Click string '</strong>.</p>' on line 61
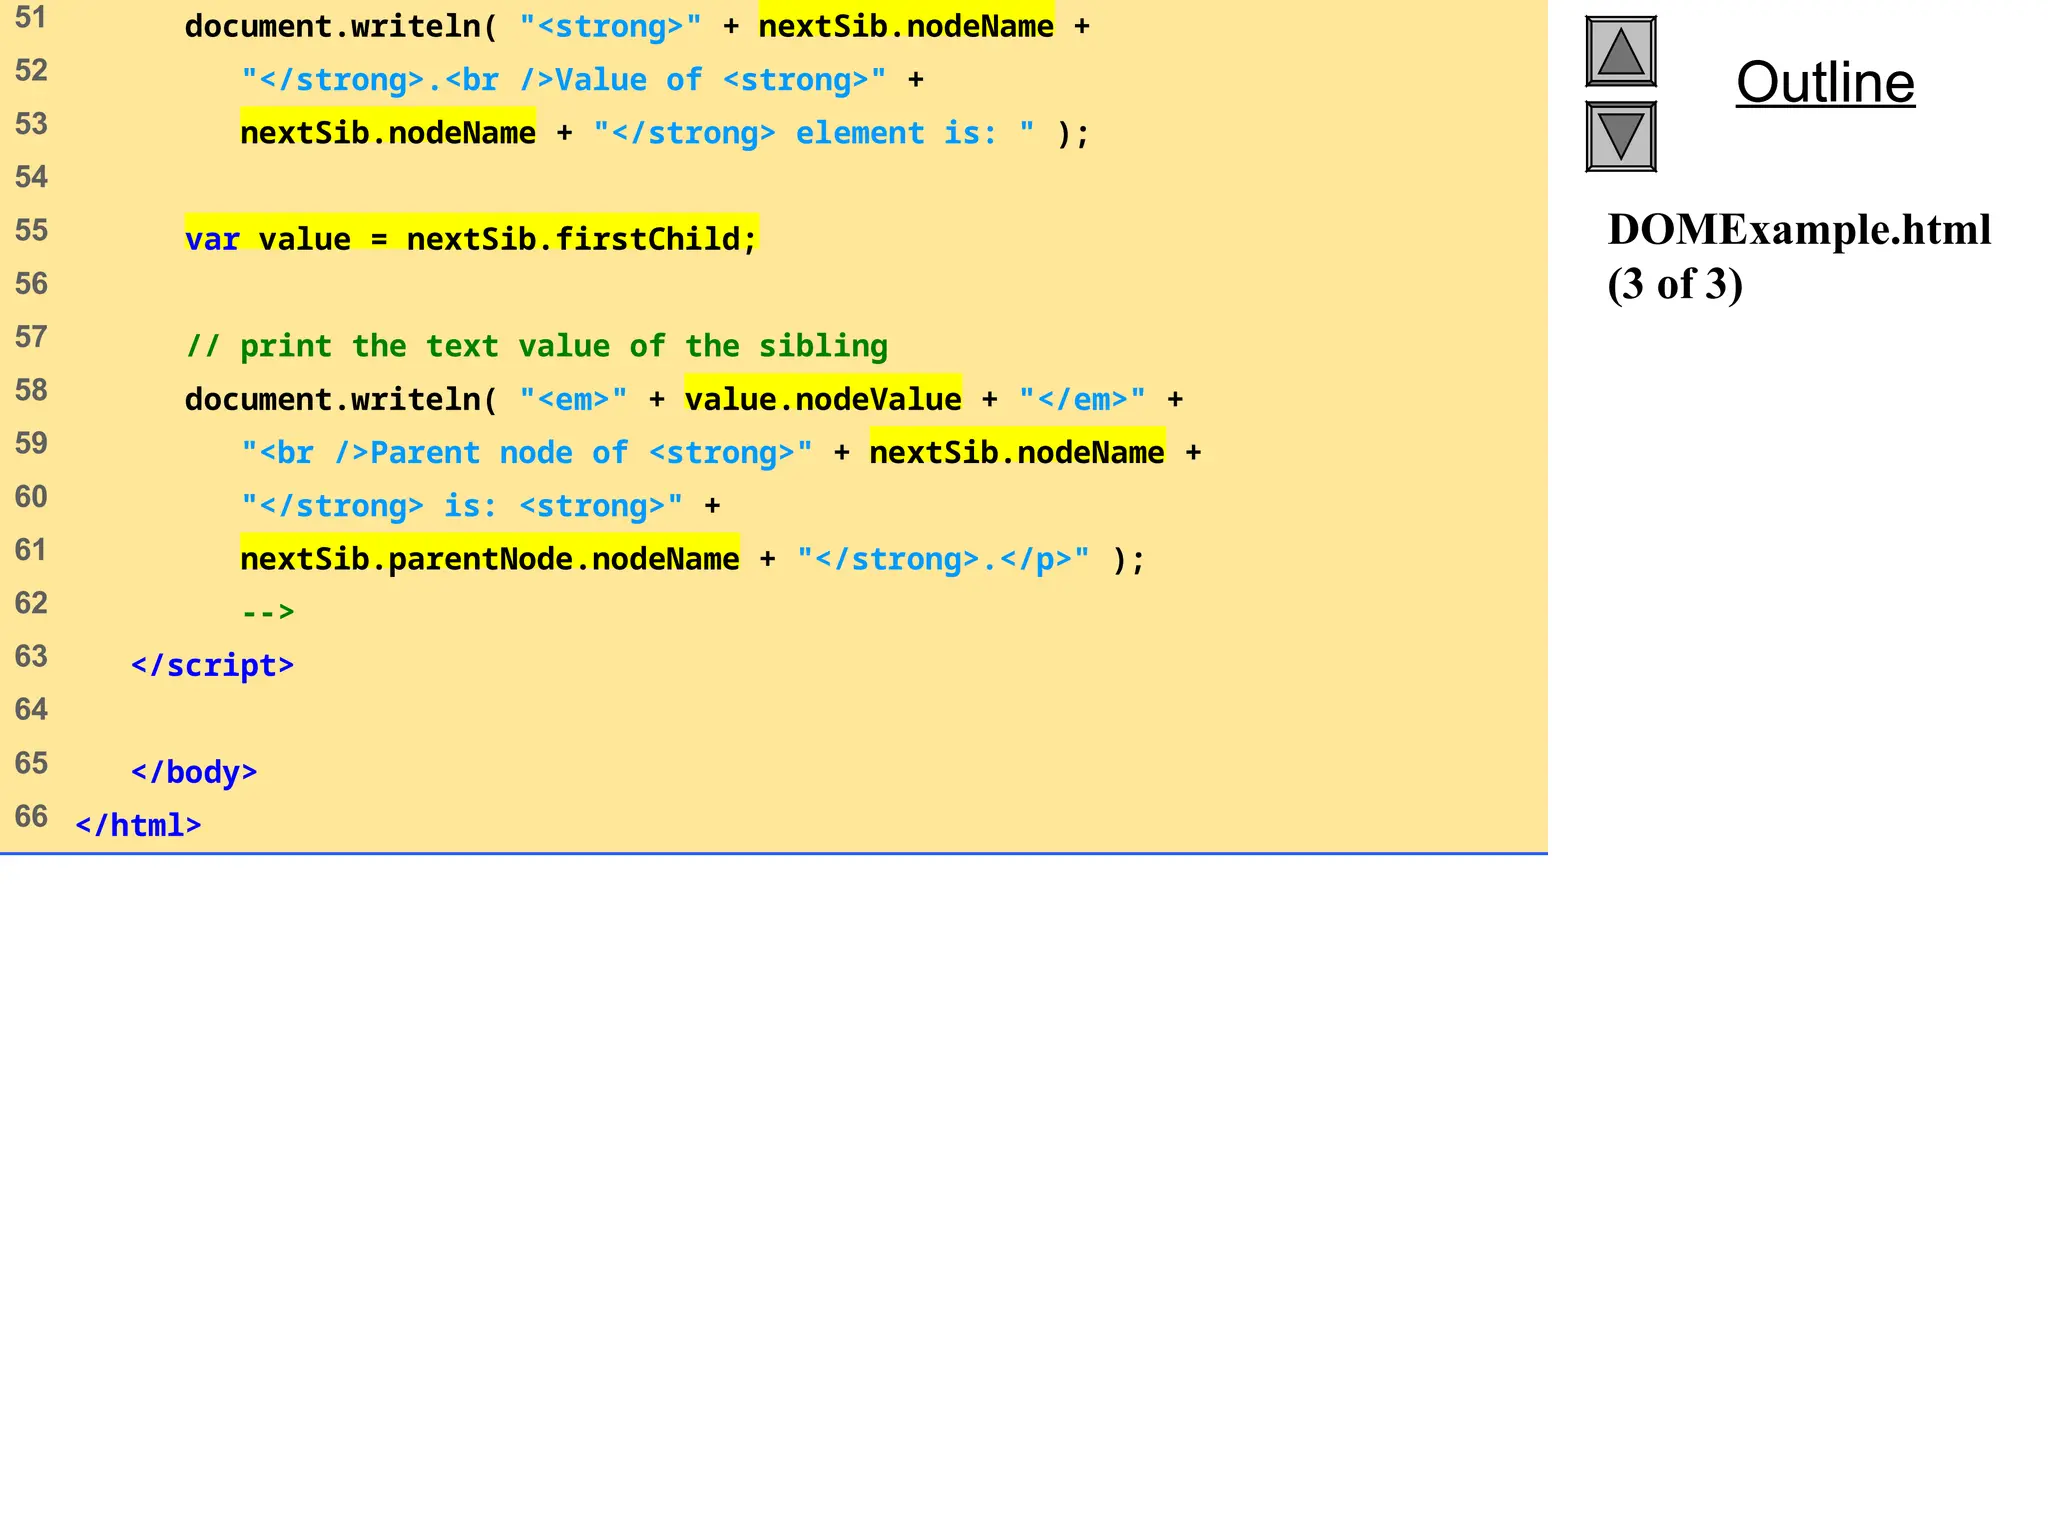Image resolution: width=2048 pixels, height=1536 pixels. point(943,558)
